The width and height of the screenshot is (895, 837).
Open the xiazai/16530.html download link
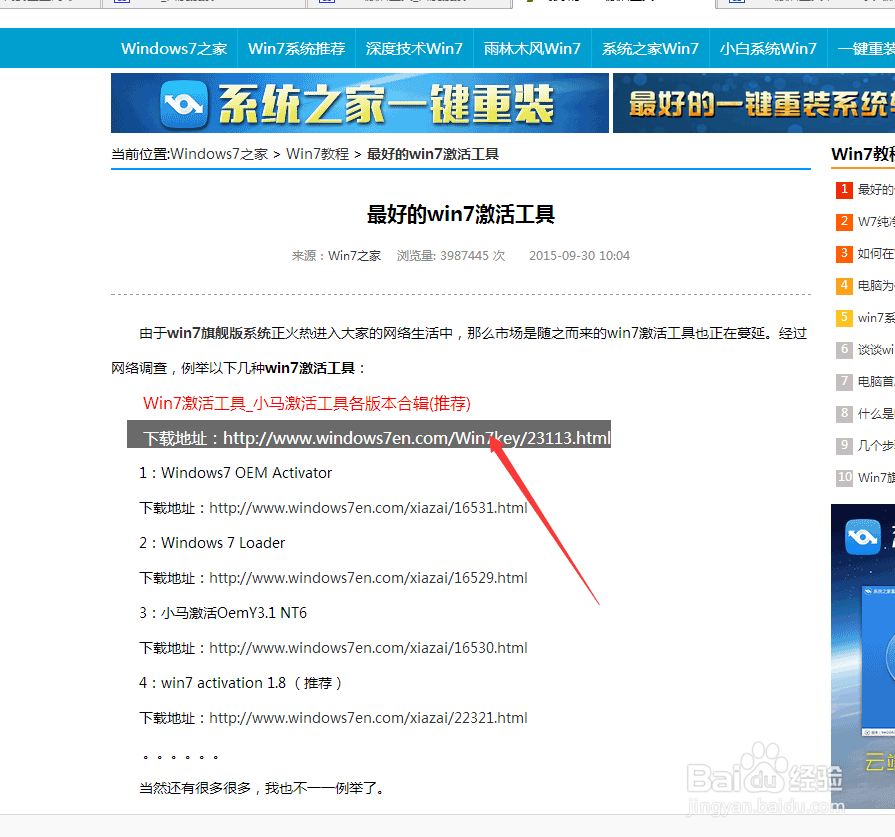point(368,648)
